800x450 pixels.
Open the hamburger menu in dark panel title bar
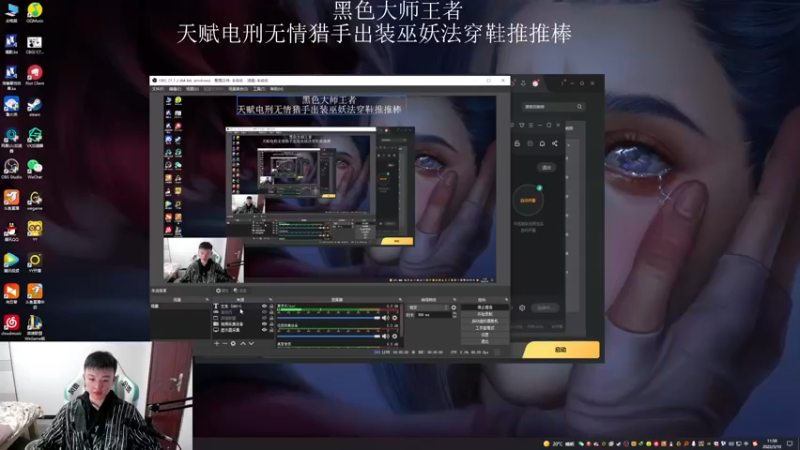pos(531,125)
